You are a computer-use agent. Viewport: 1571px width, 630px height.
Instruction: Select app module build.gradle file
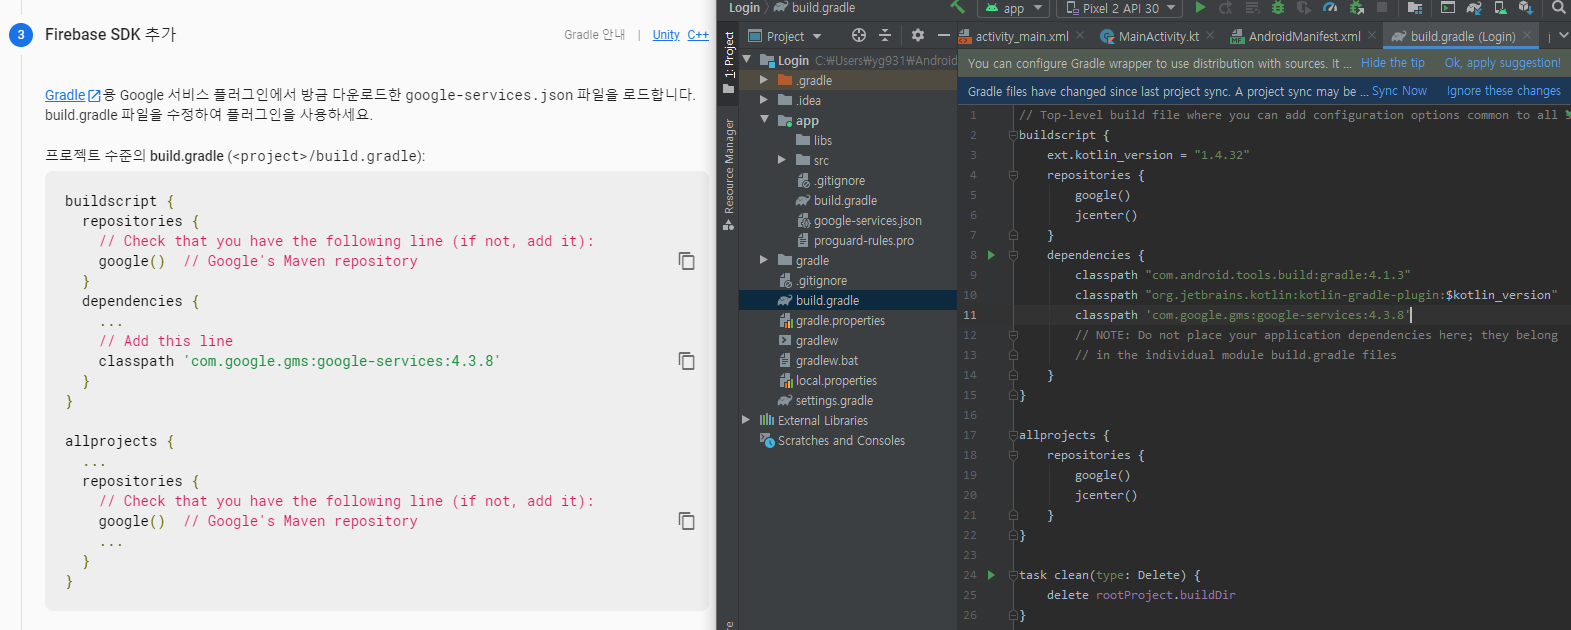click(x=836, y=201)
